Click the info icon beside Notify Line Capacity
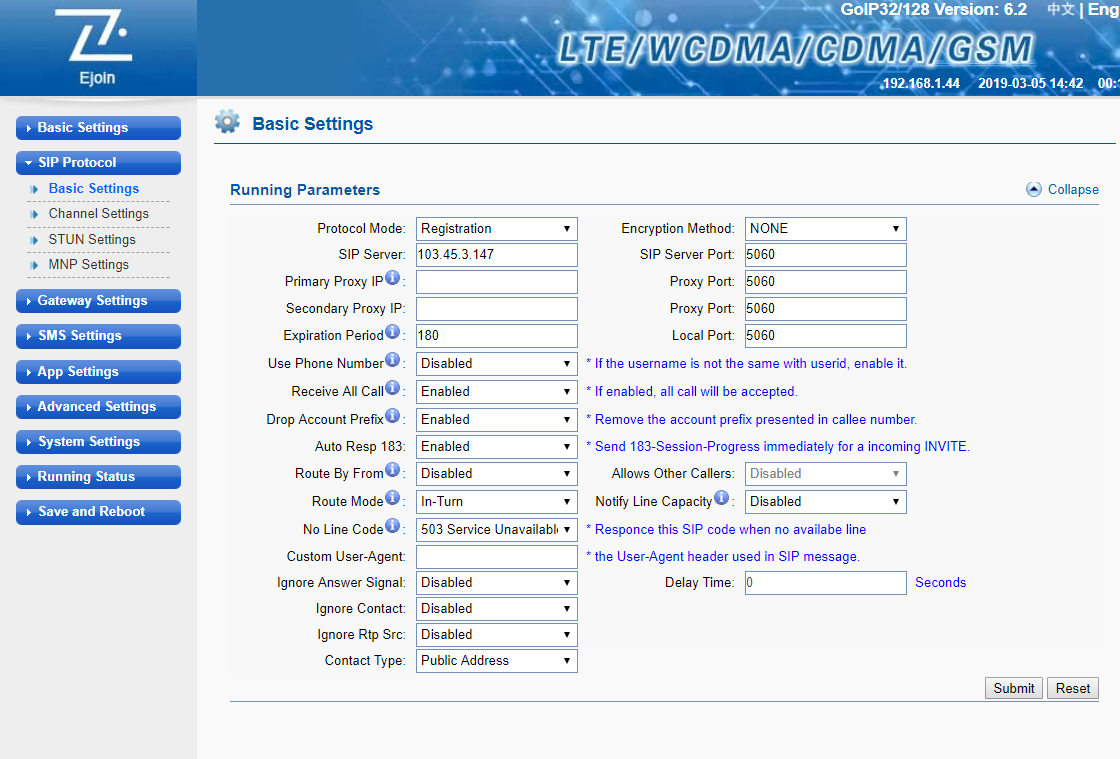The image size is (1120, 759). 722,498
